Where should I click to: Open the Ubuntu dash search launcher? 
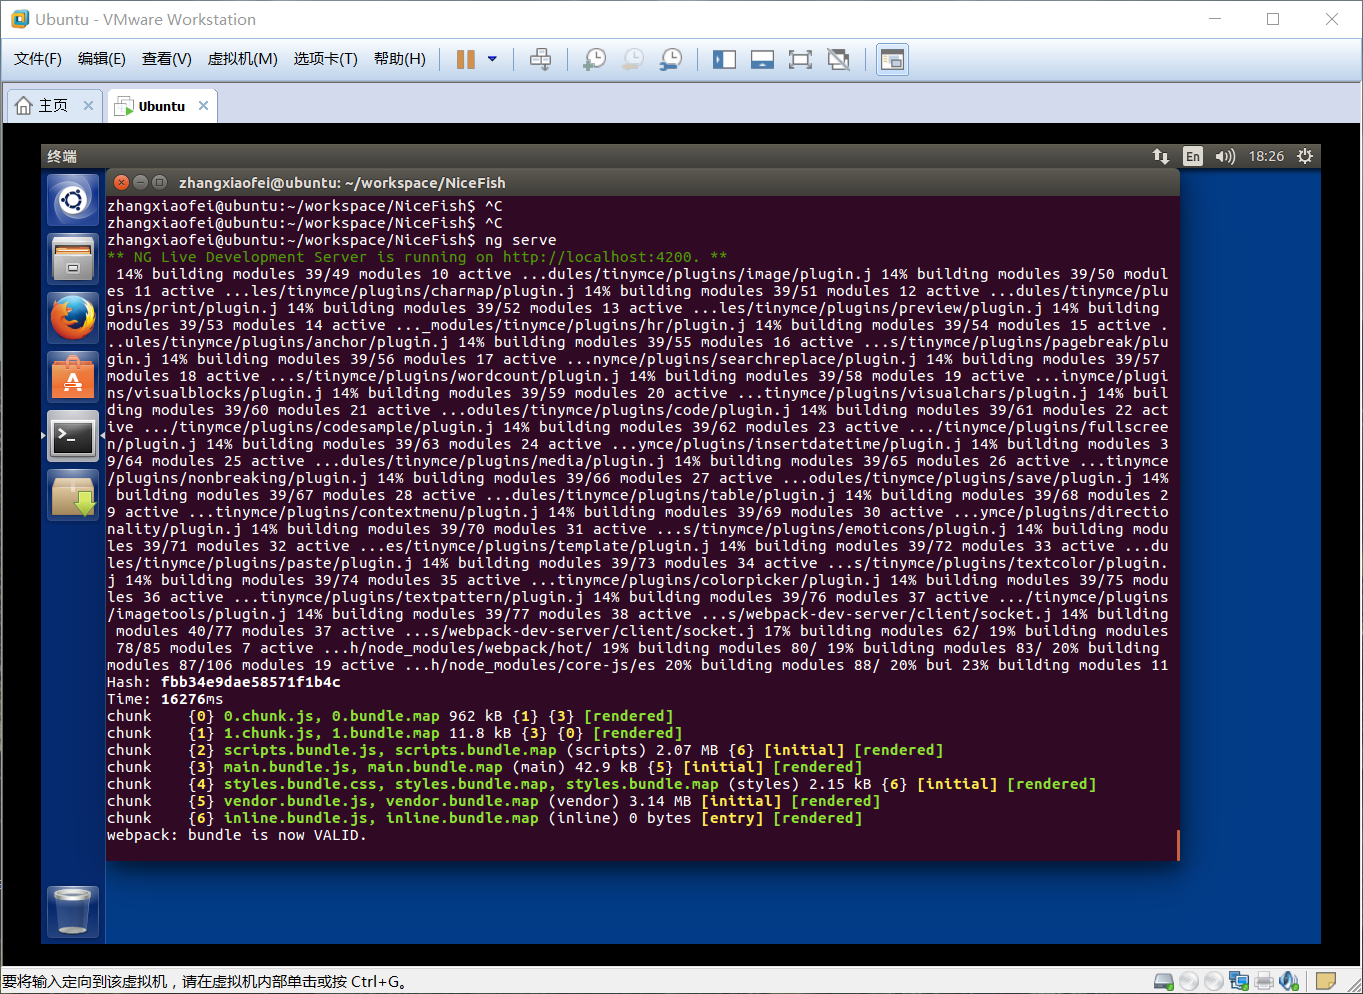click(x=73, y=200)
